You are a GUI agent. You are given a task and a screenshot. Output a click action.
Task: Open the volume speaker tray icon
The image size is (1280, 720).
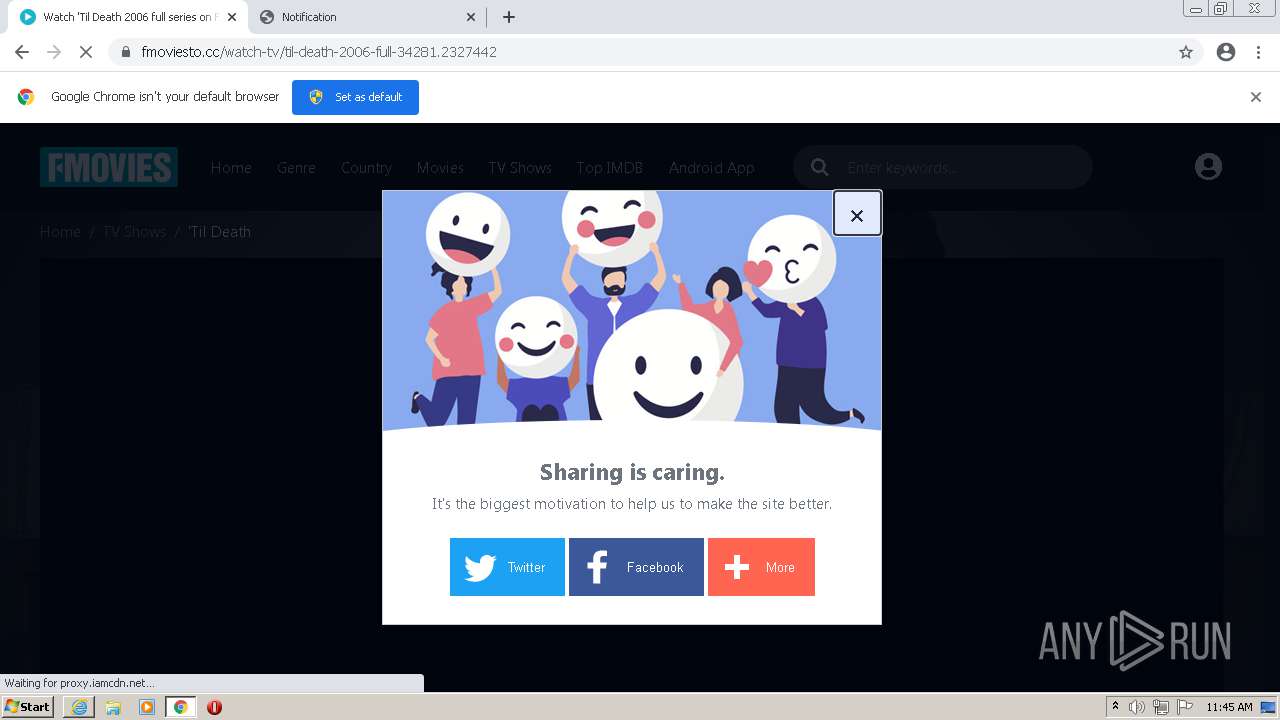click(1137, 707)
